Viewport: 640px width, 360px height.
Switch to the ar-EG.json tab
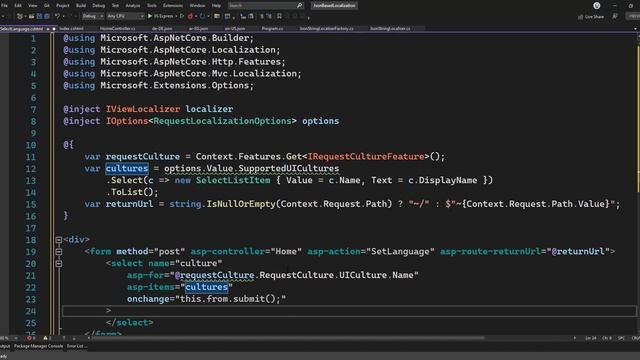tap(198, 29)
